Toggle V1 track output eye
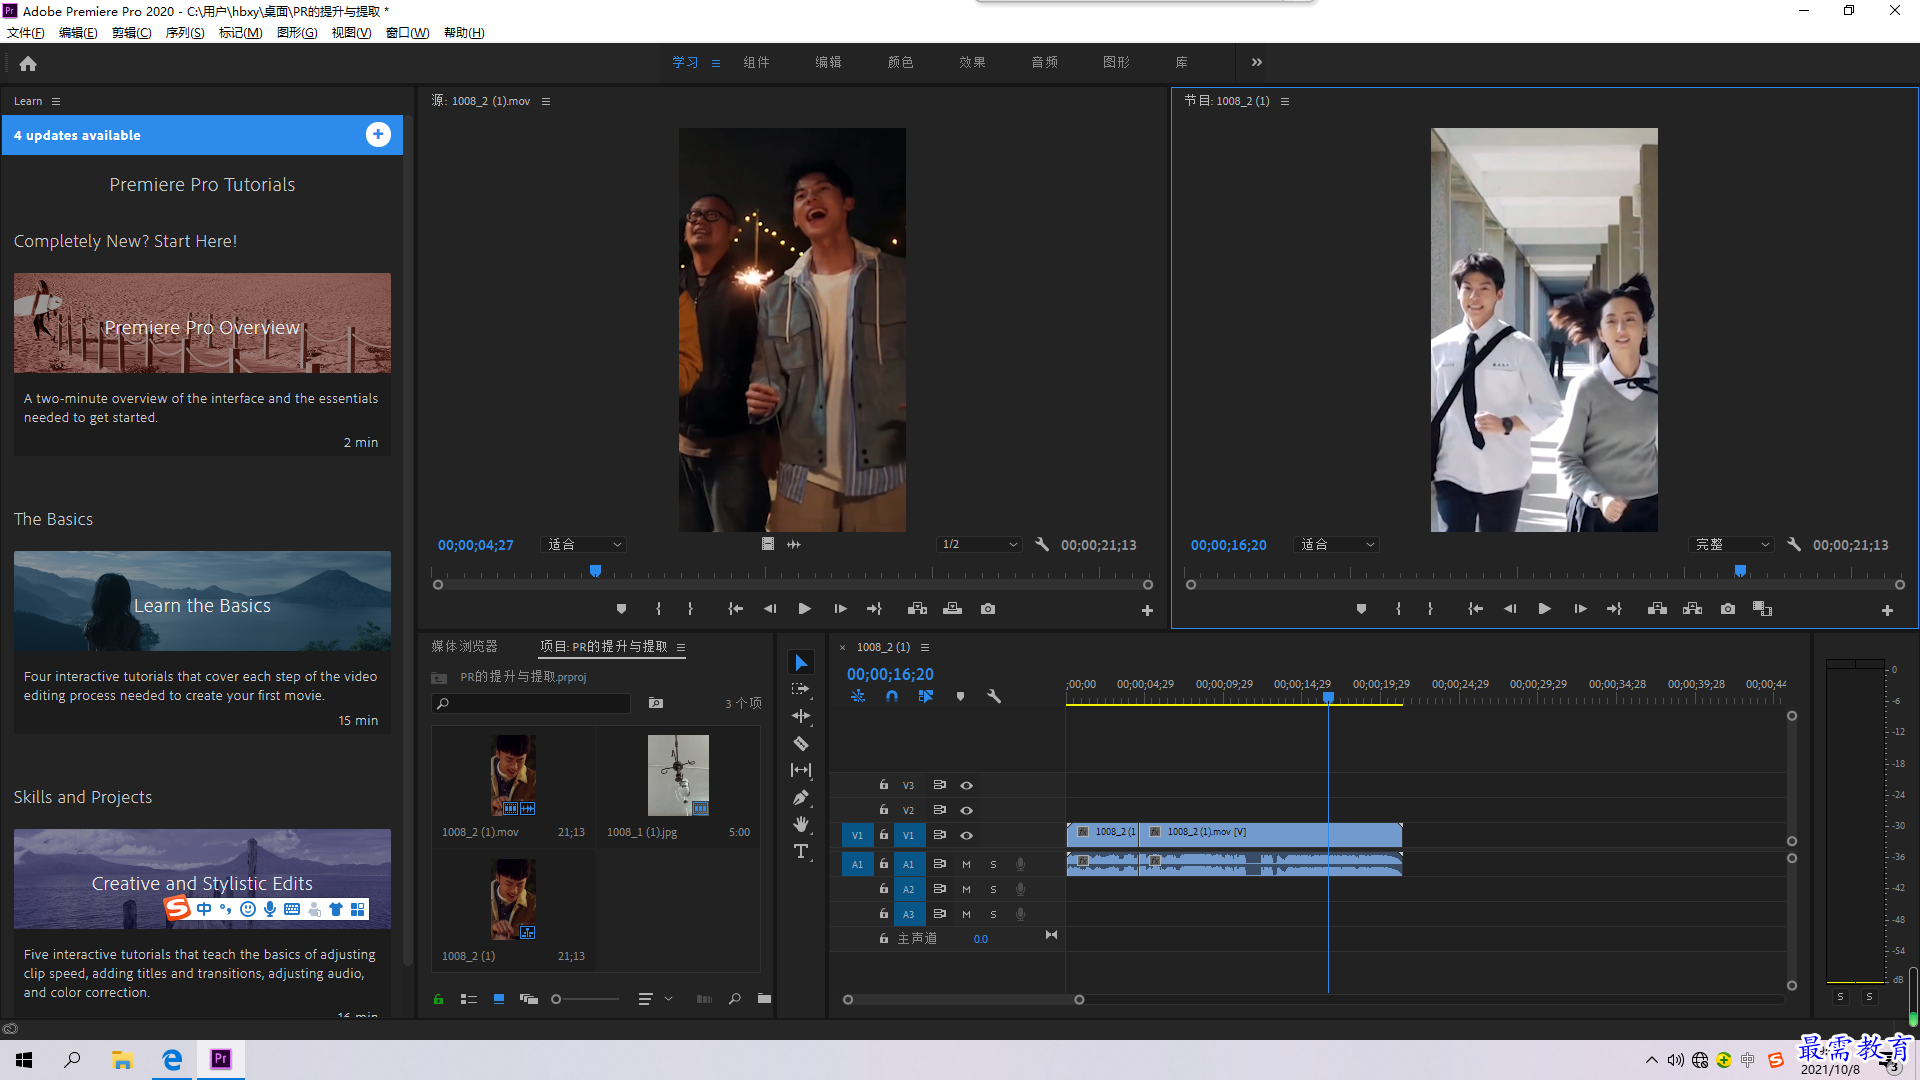Screen dimensions: 1920x1080 click(x=966, y=836)
